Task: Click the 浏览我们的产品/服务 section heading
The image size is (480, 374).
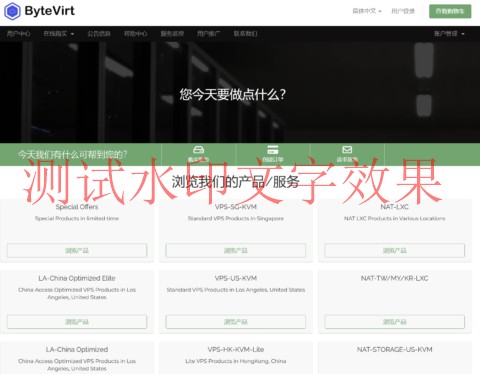Action: click(x=236, y=182)
